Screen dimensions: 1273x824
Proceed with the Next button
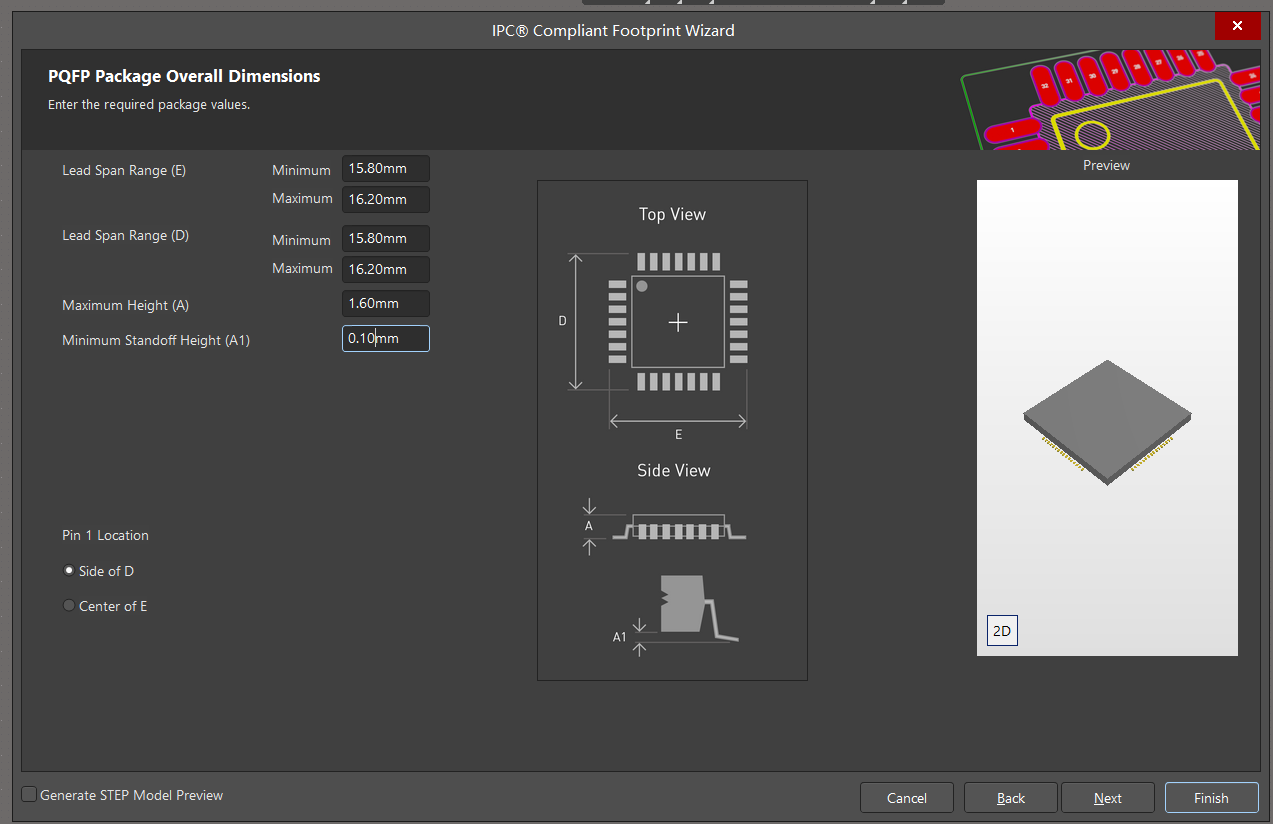(1108, 797)
